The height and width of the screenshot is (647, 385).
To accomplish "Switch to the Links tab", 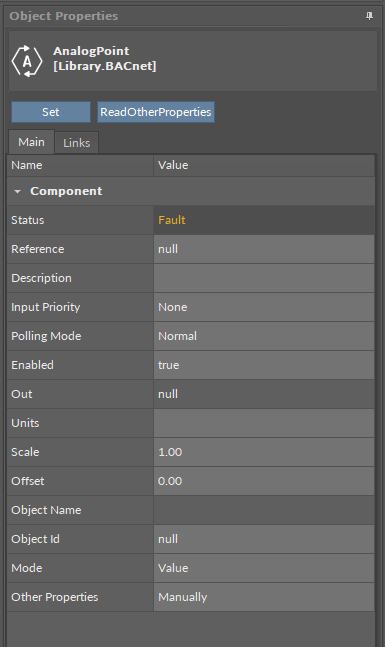I will click(x=76, y=143).
